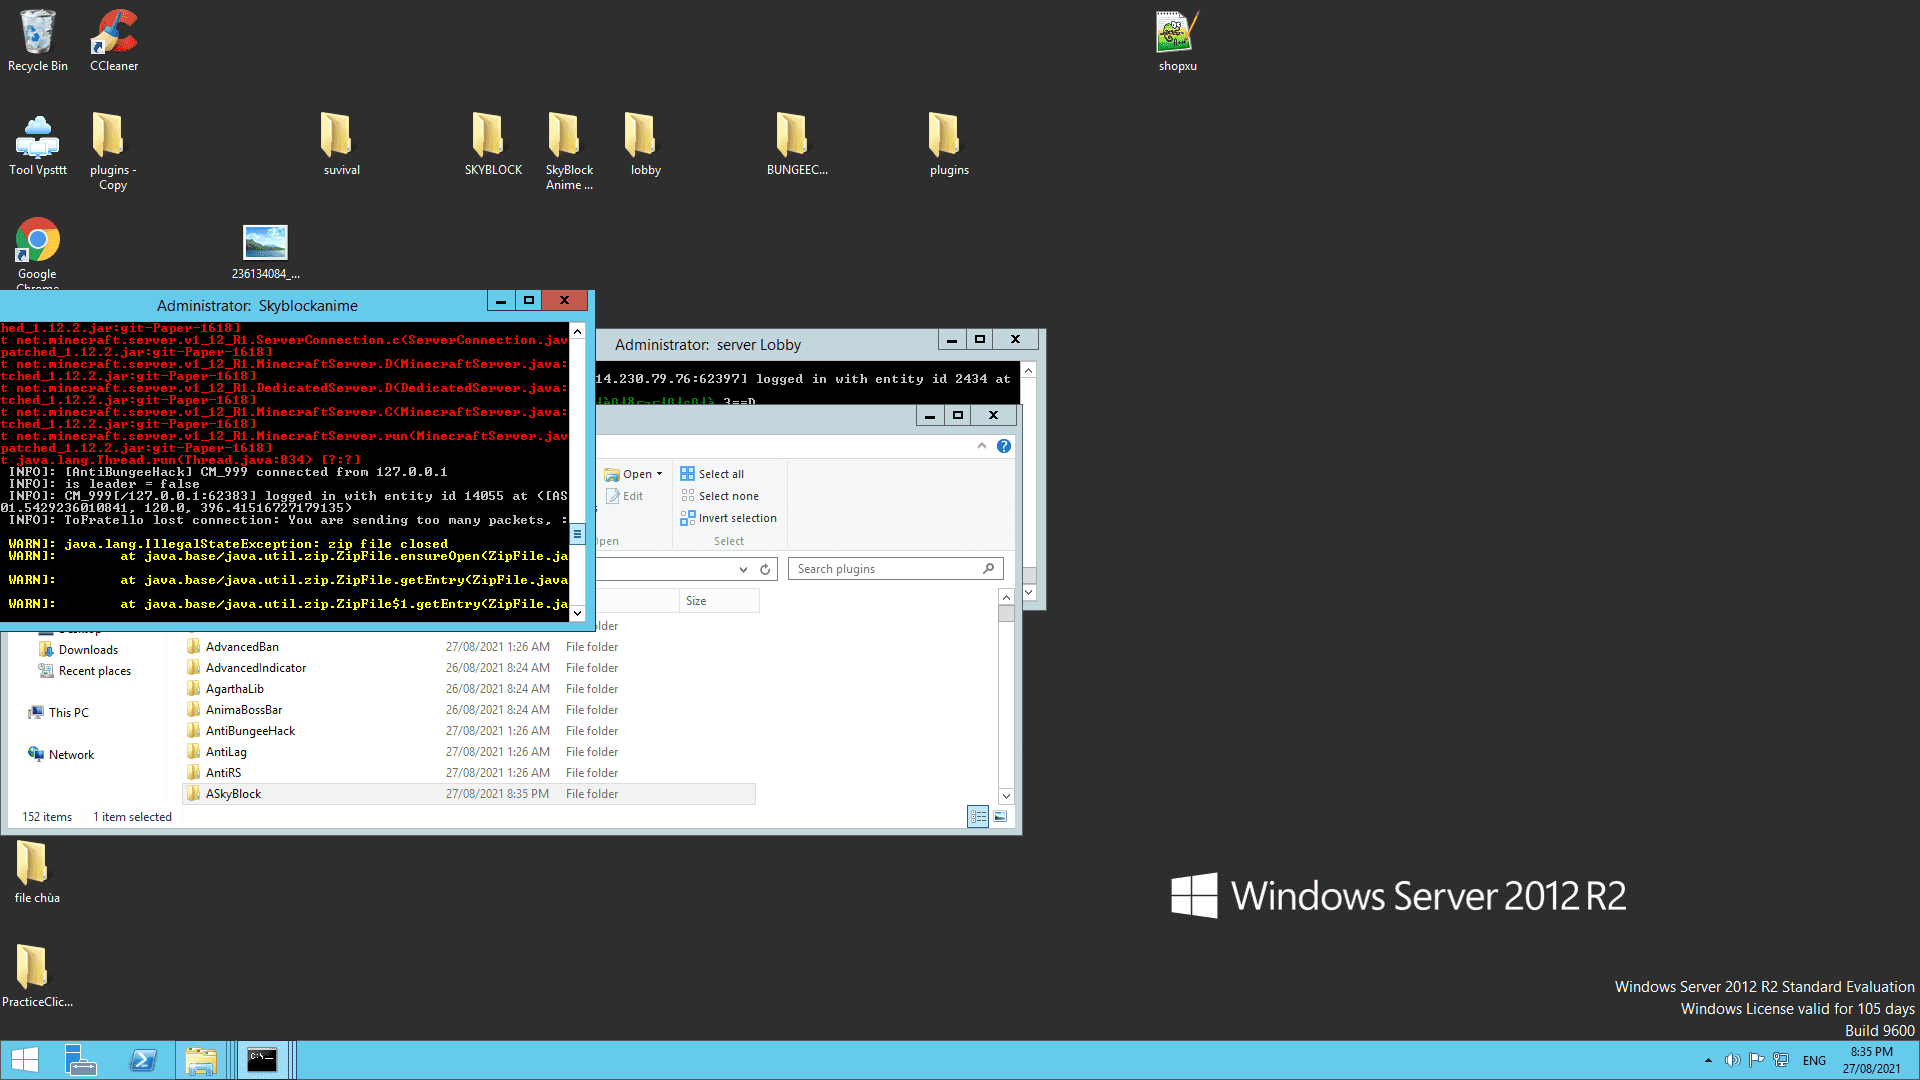Switch to large thumbnails view icon
1920x1080 pixels.
click(x=1000, y=817)
